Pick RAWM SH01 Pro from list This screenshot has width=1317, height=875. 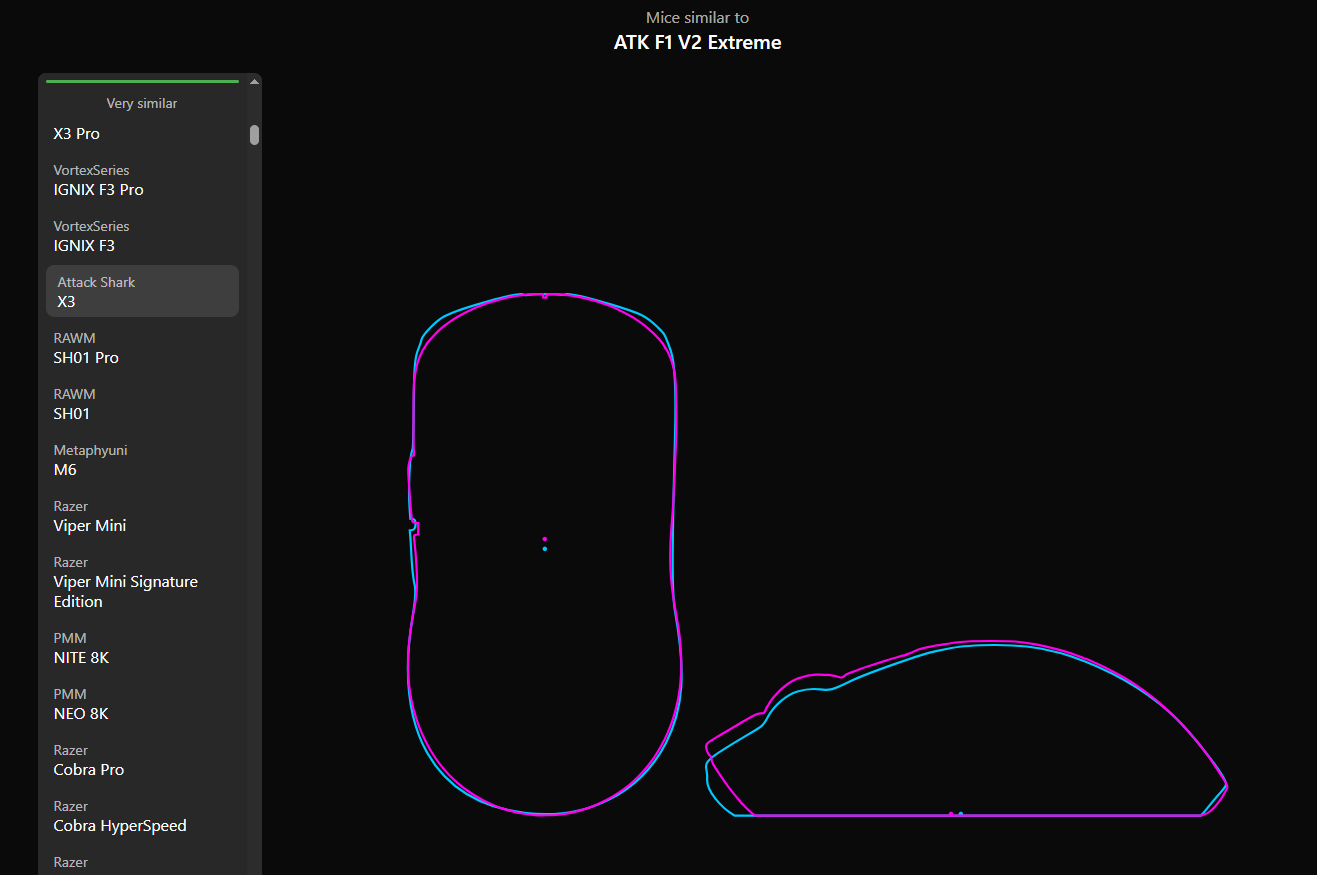coord(142,347)
